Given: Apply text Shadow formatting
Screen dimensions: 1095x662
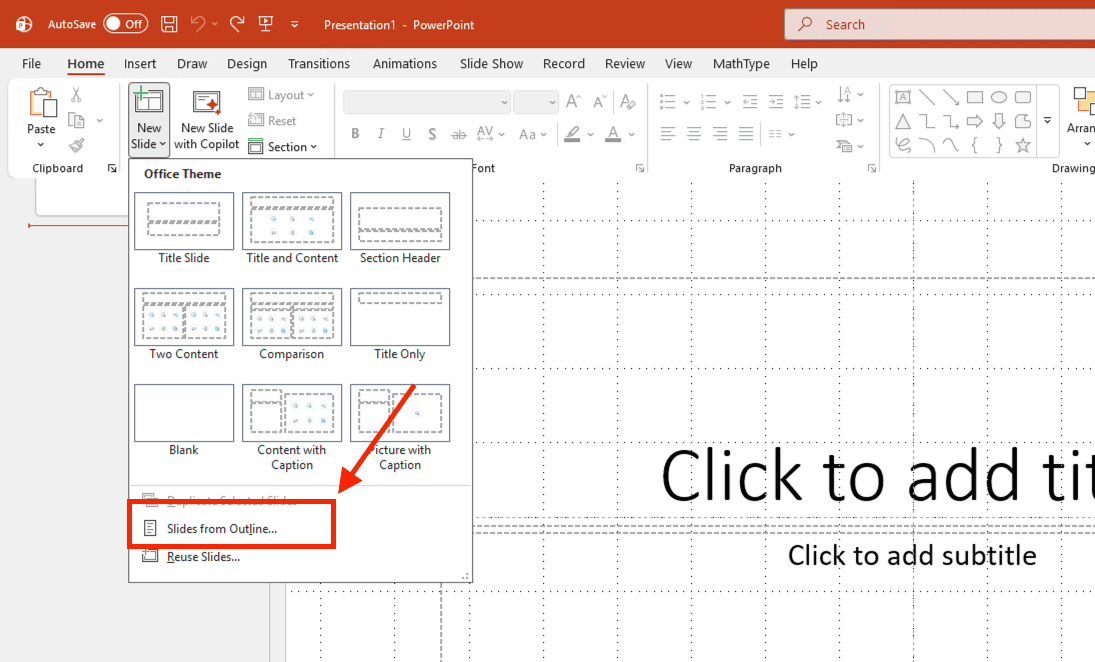Looking at the screenshot, I should click(x=432, y=133).
